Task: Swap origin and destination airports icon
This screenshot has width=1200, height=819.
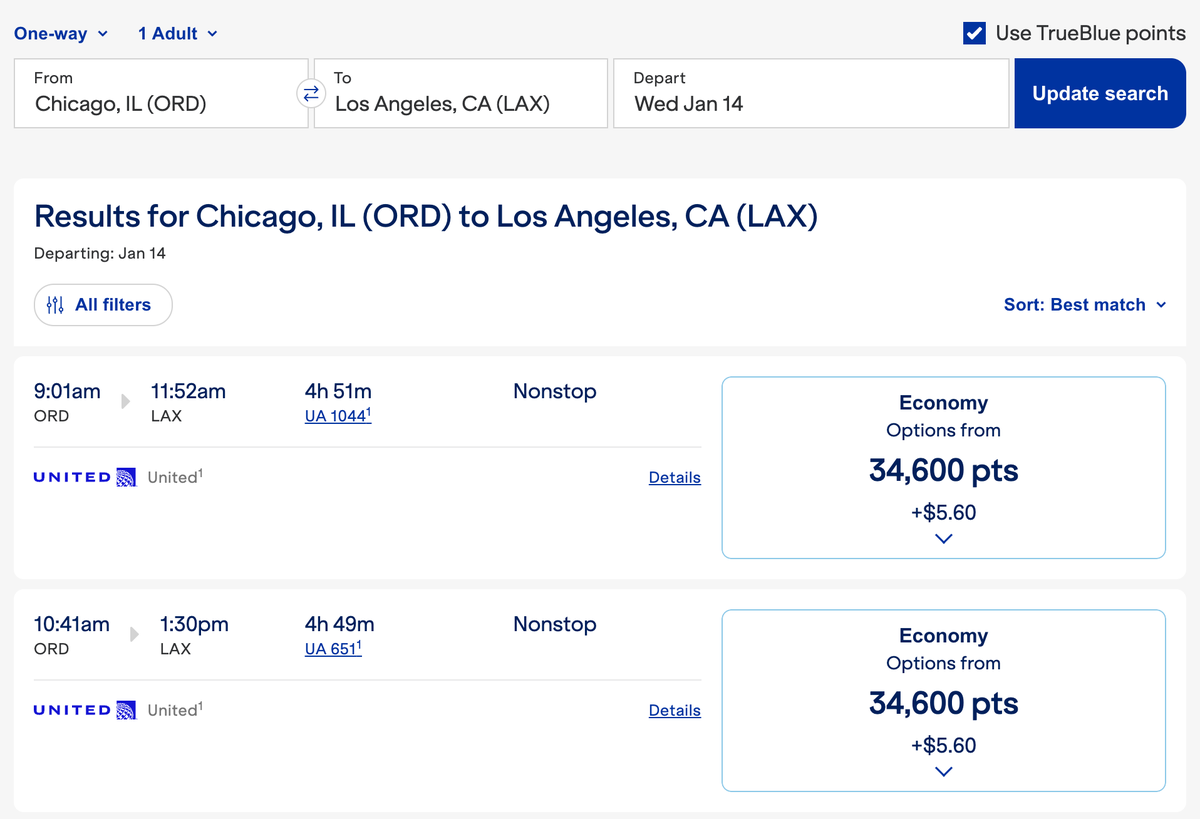Action: coord(311,93)
